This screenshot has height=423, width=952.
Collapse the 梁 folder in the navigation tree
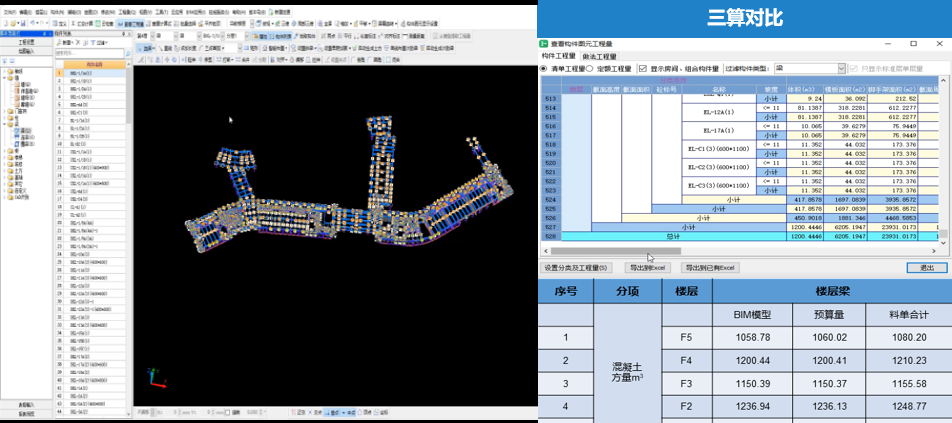pyautogui.click(x=4, y=124)
